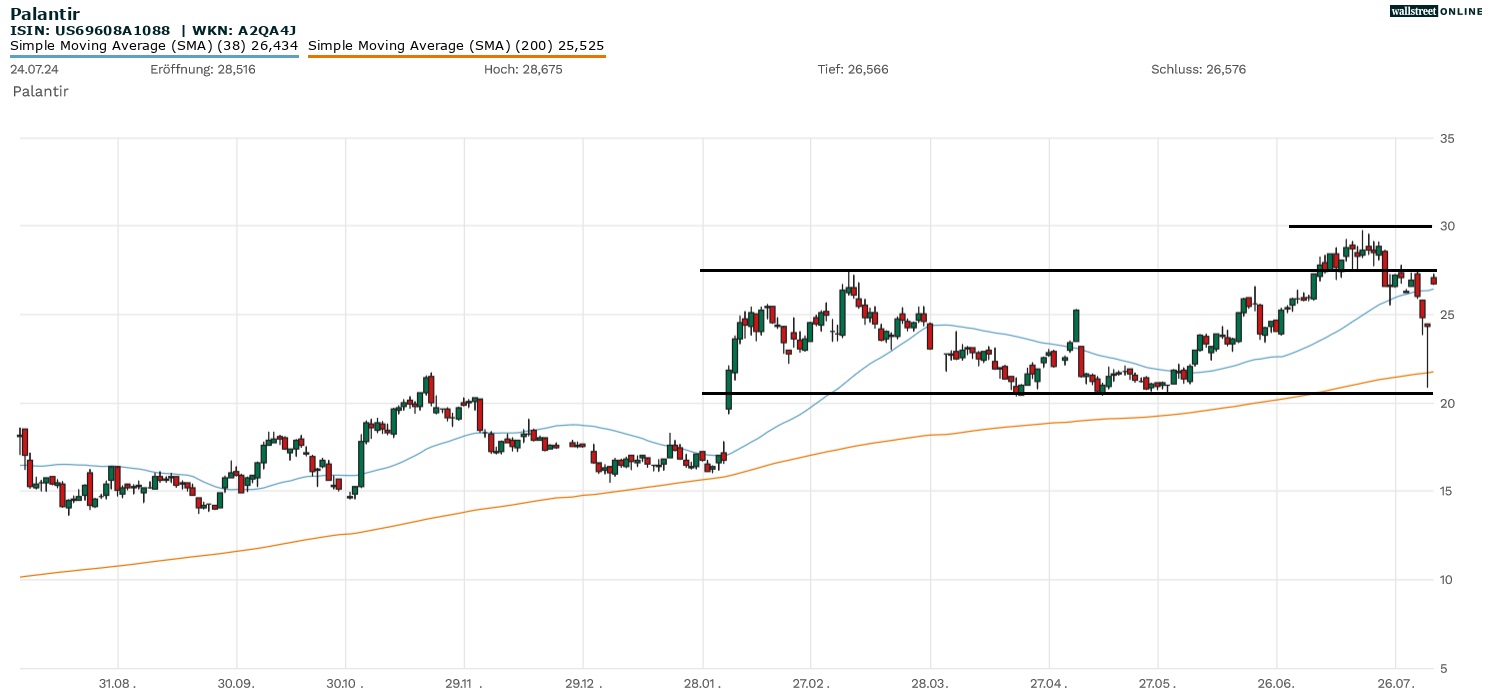Click the orange SMA 200 legend underline
Image resolution: width=1490 pixels, height=689 pixels.
tap(456, 57)
